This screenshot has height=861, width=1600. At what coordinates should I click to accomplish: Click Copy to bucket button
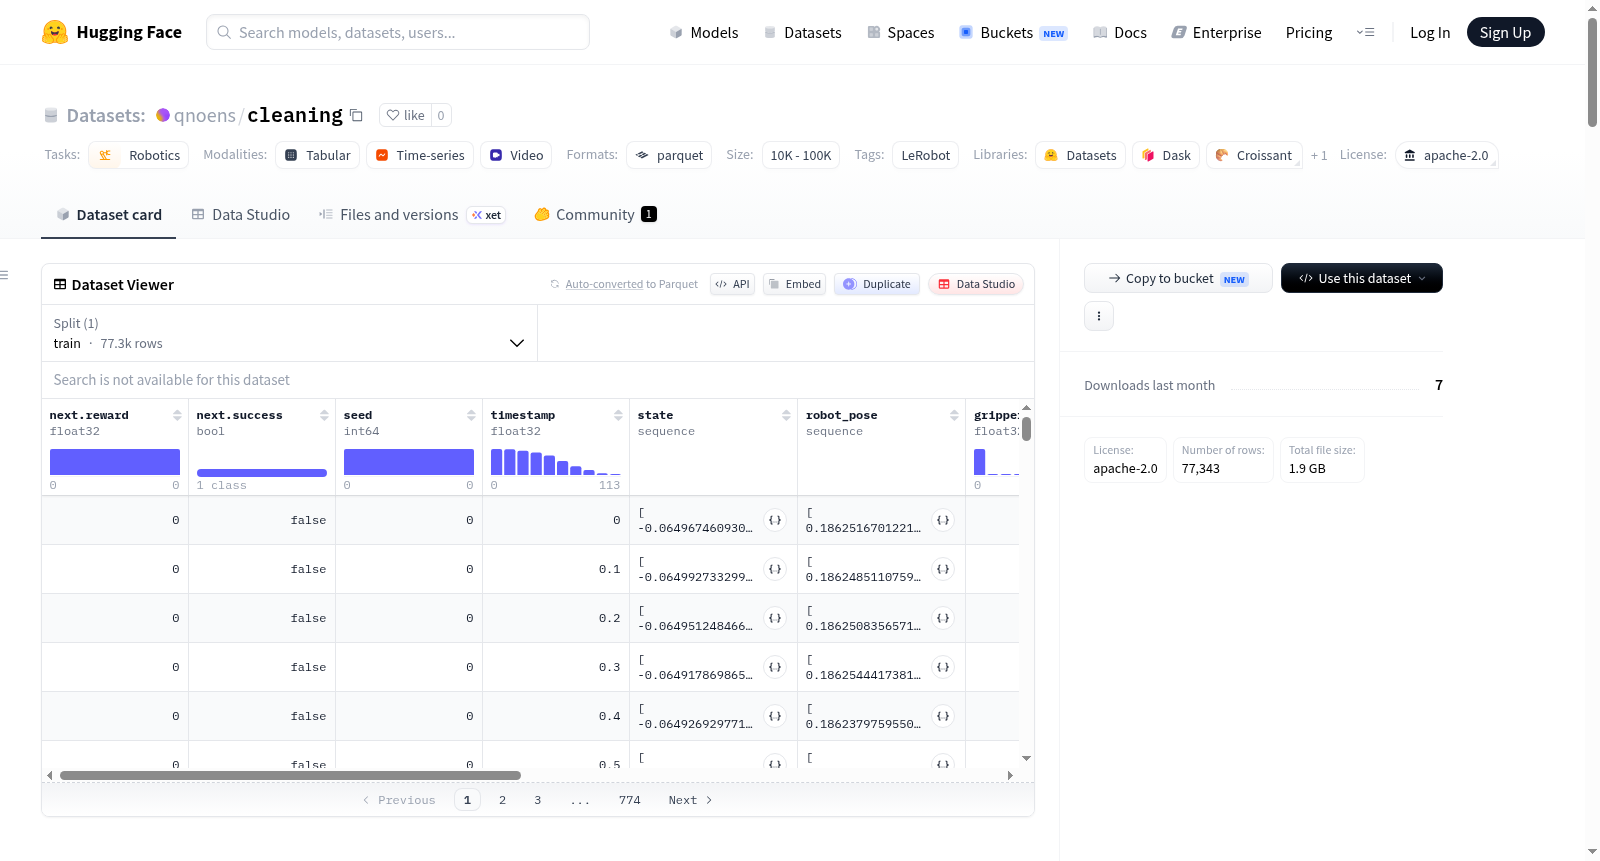(x=1178, y=278)
